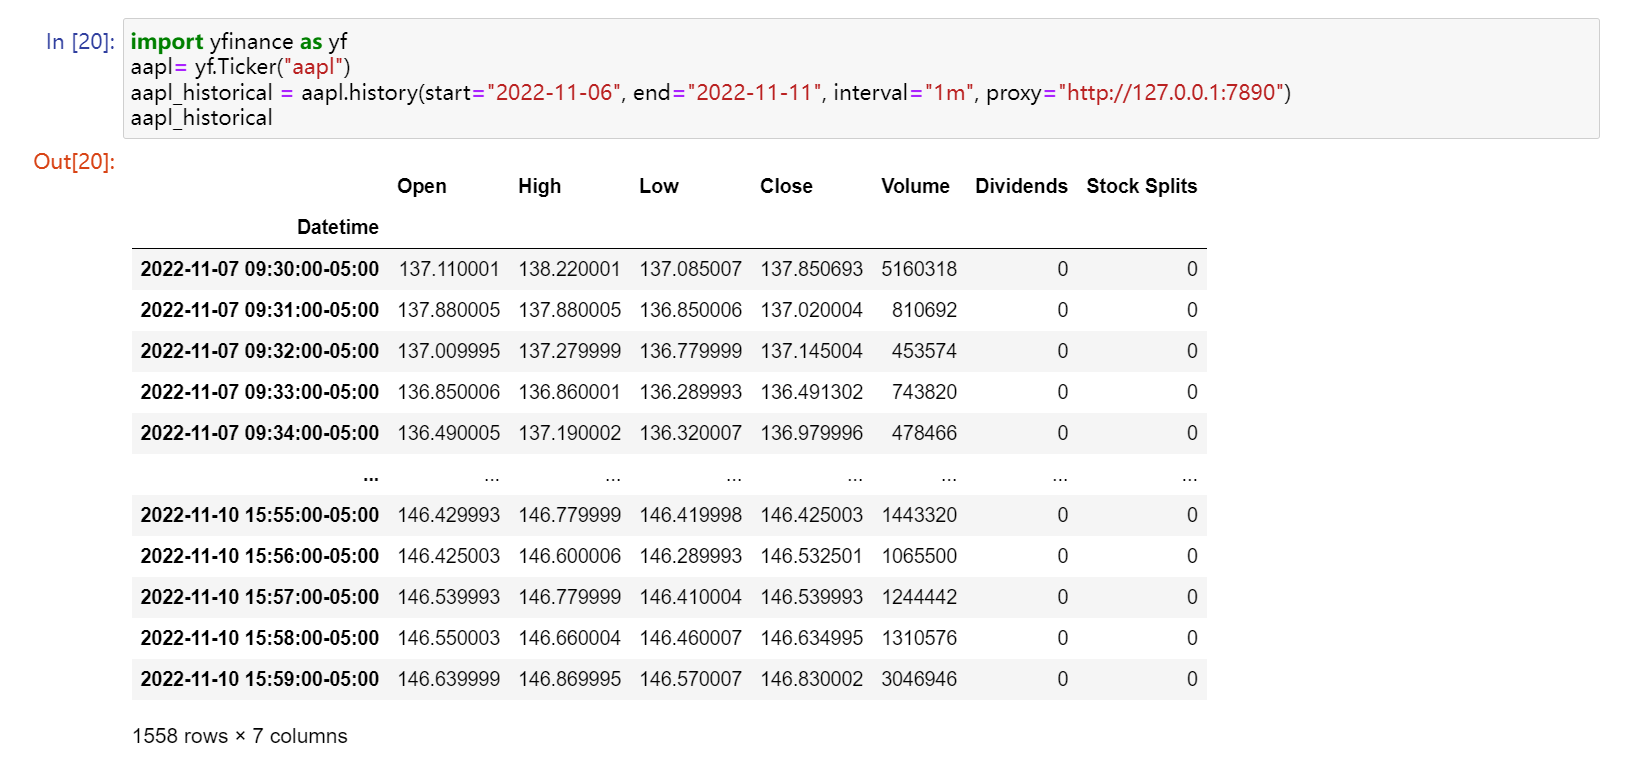1628x760 pixels.
Task: Select the High column header
Action: tap(539, 186)
